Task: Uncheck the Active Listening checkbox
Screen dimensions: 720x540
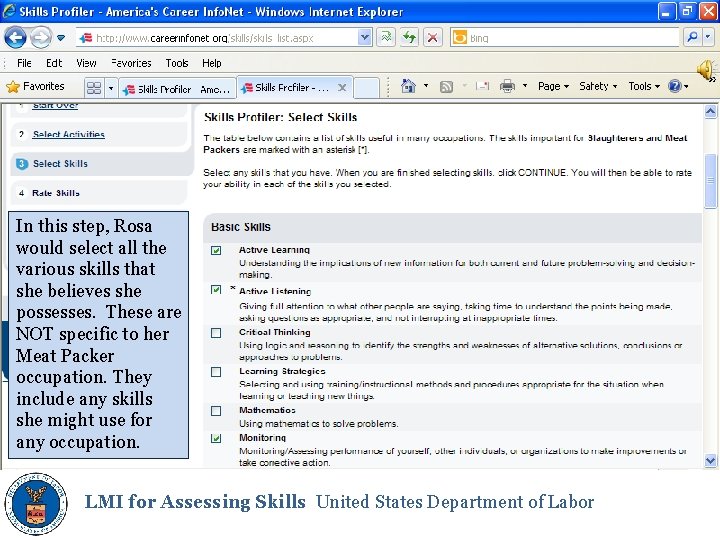Action: (x=216, y=290)
